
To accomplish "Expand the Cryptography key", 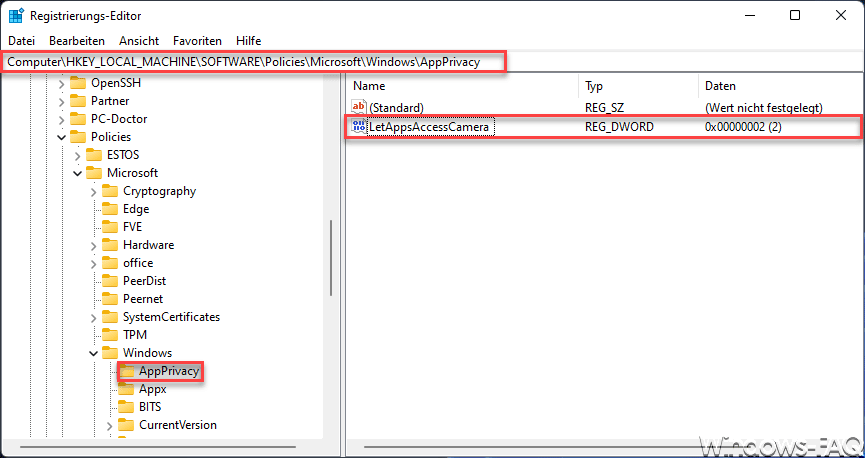I will pos(93,191).
